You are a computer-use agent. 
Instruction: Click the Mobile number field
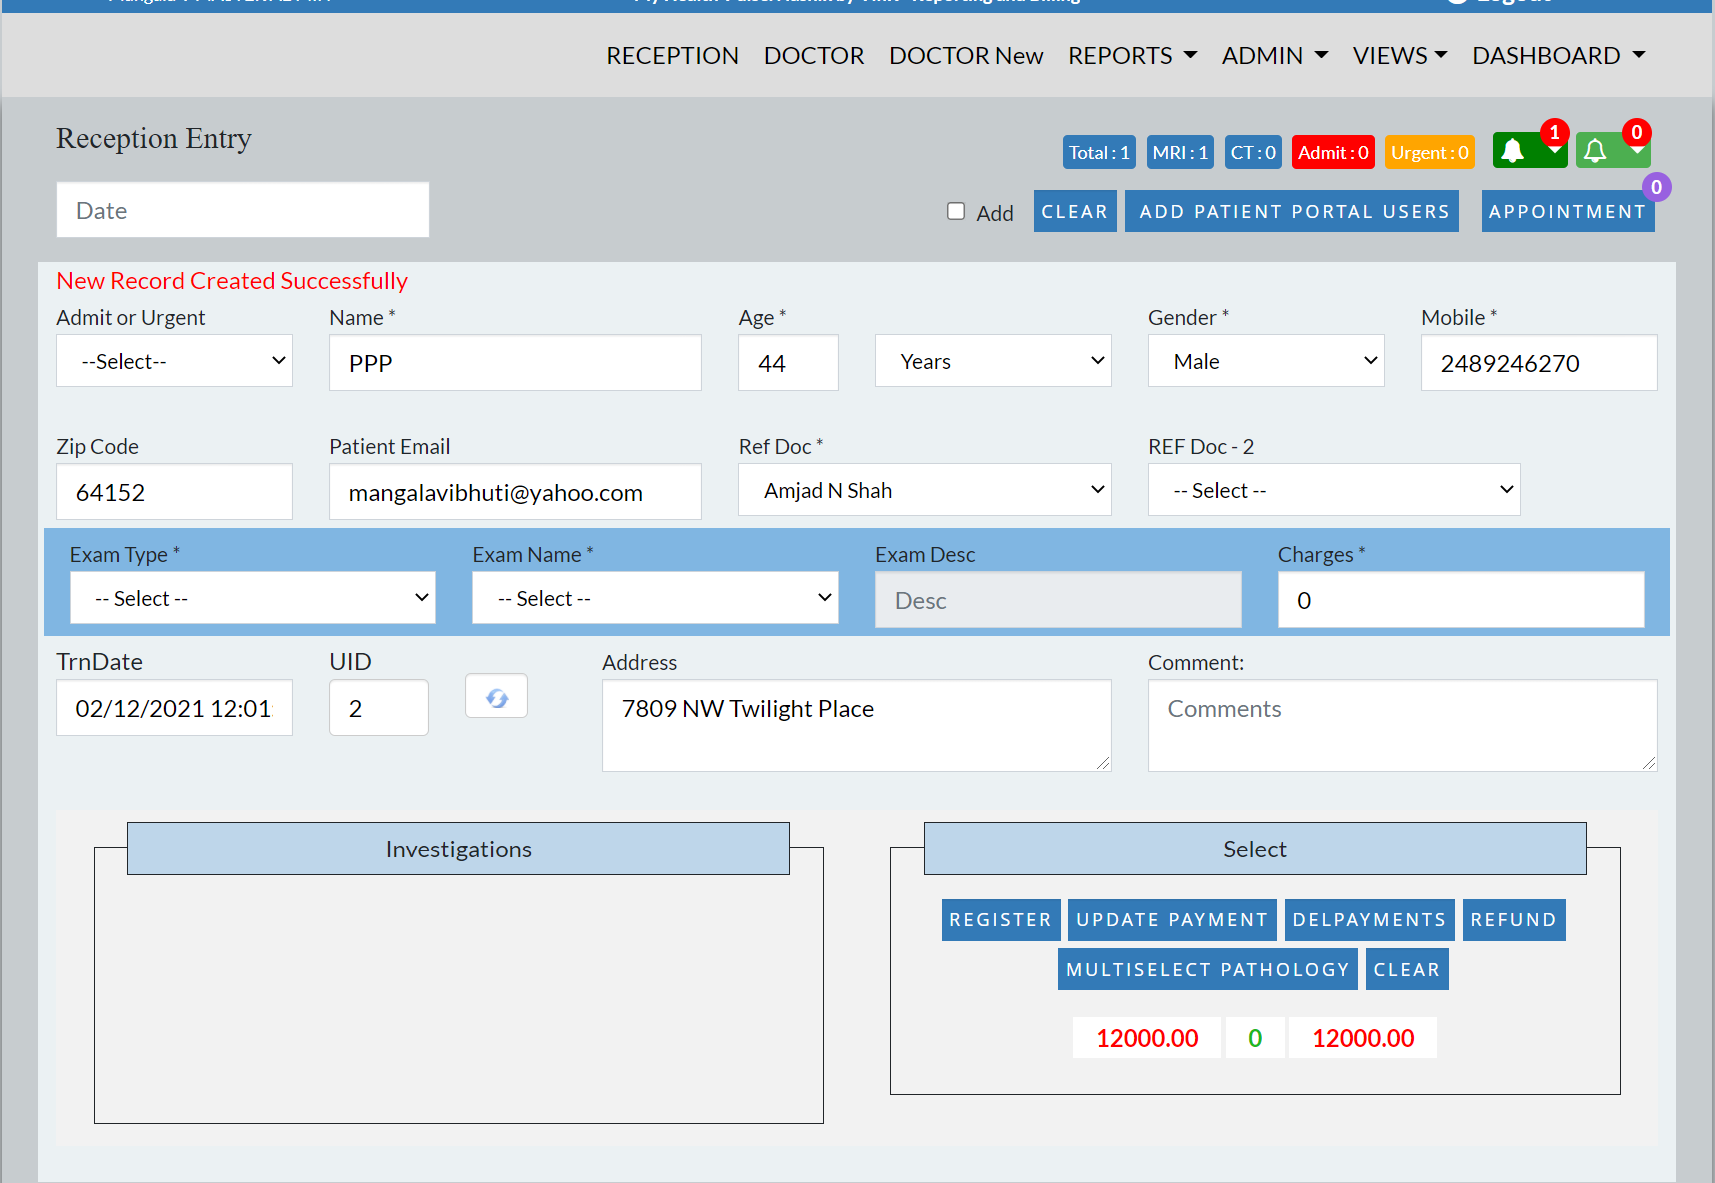[x=1539, y=363]
